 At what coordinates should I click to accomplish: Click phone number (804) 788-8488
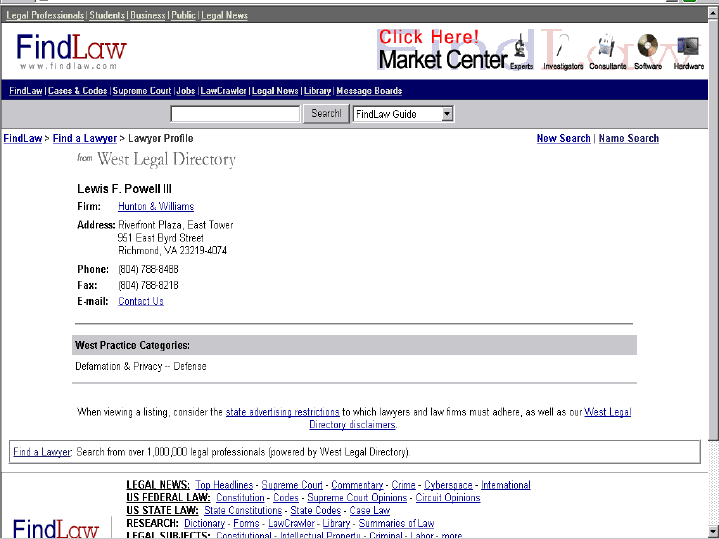coord(148,269)
